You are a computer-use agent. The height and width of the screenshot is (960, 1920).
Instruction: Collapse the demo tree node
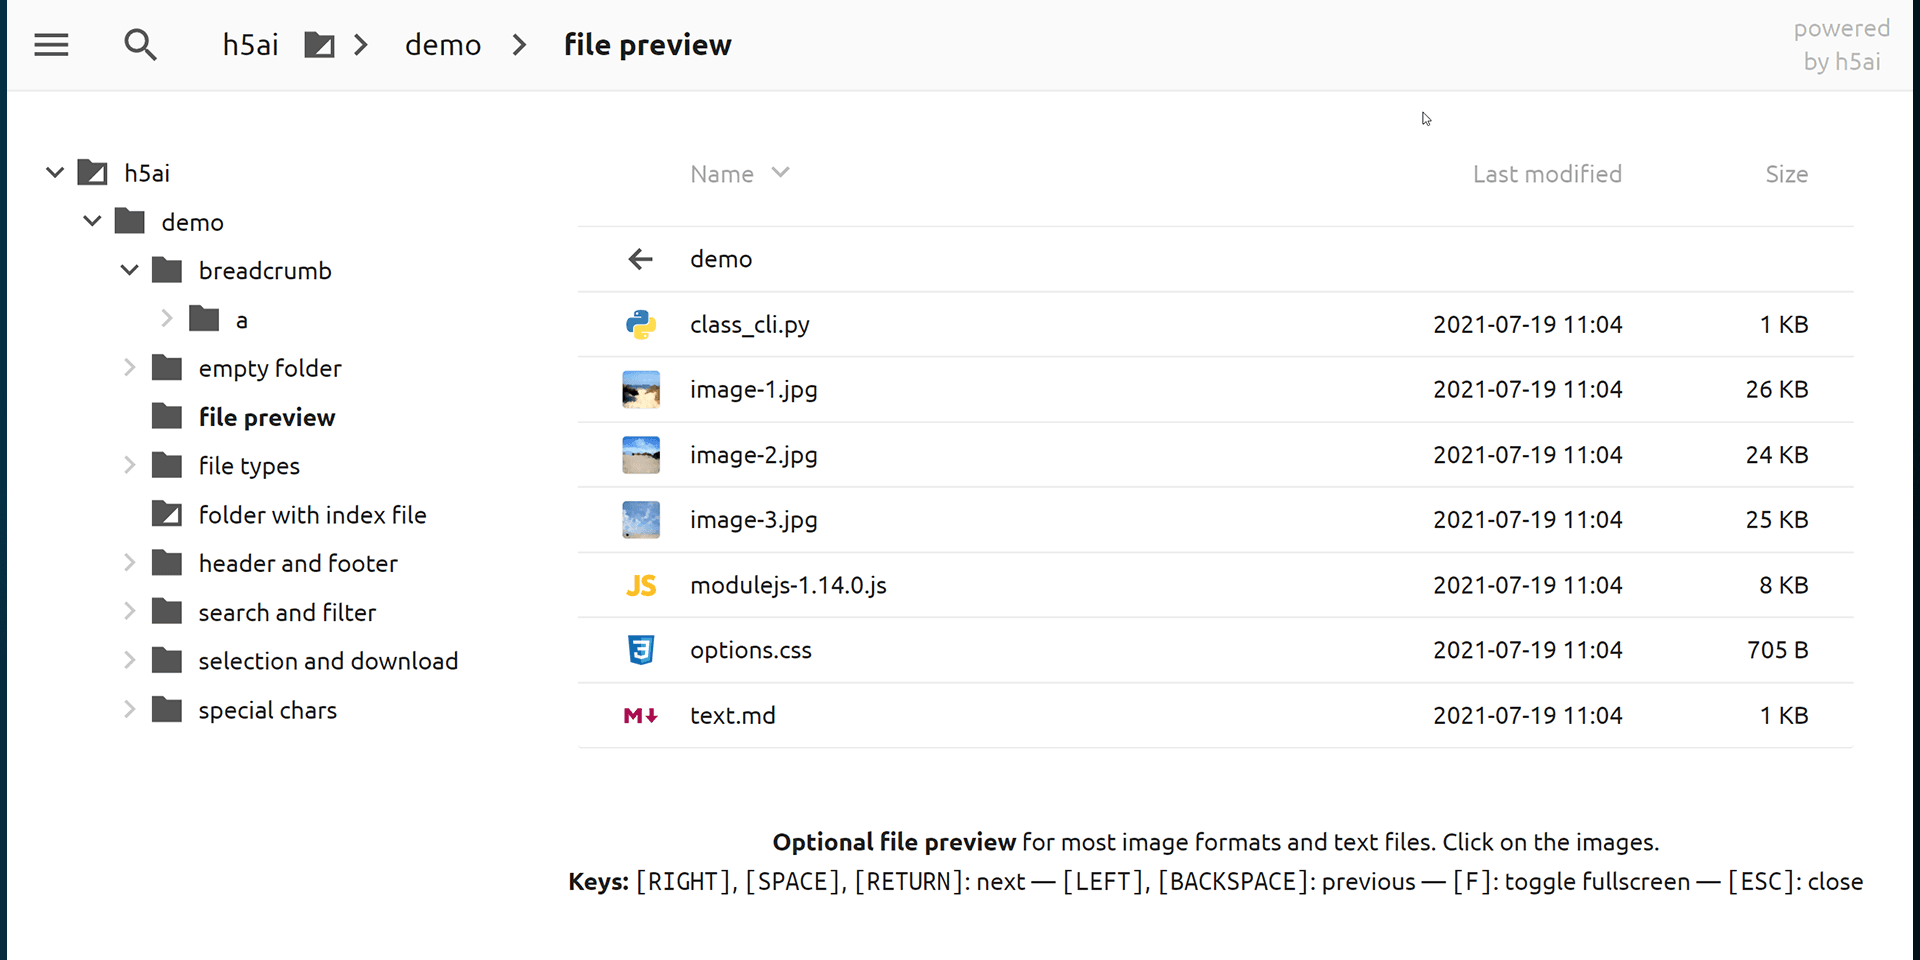pyautogui.click(x=92, y=221)
